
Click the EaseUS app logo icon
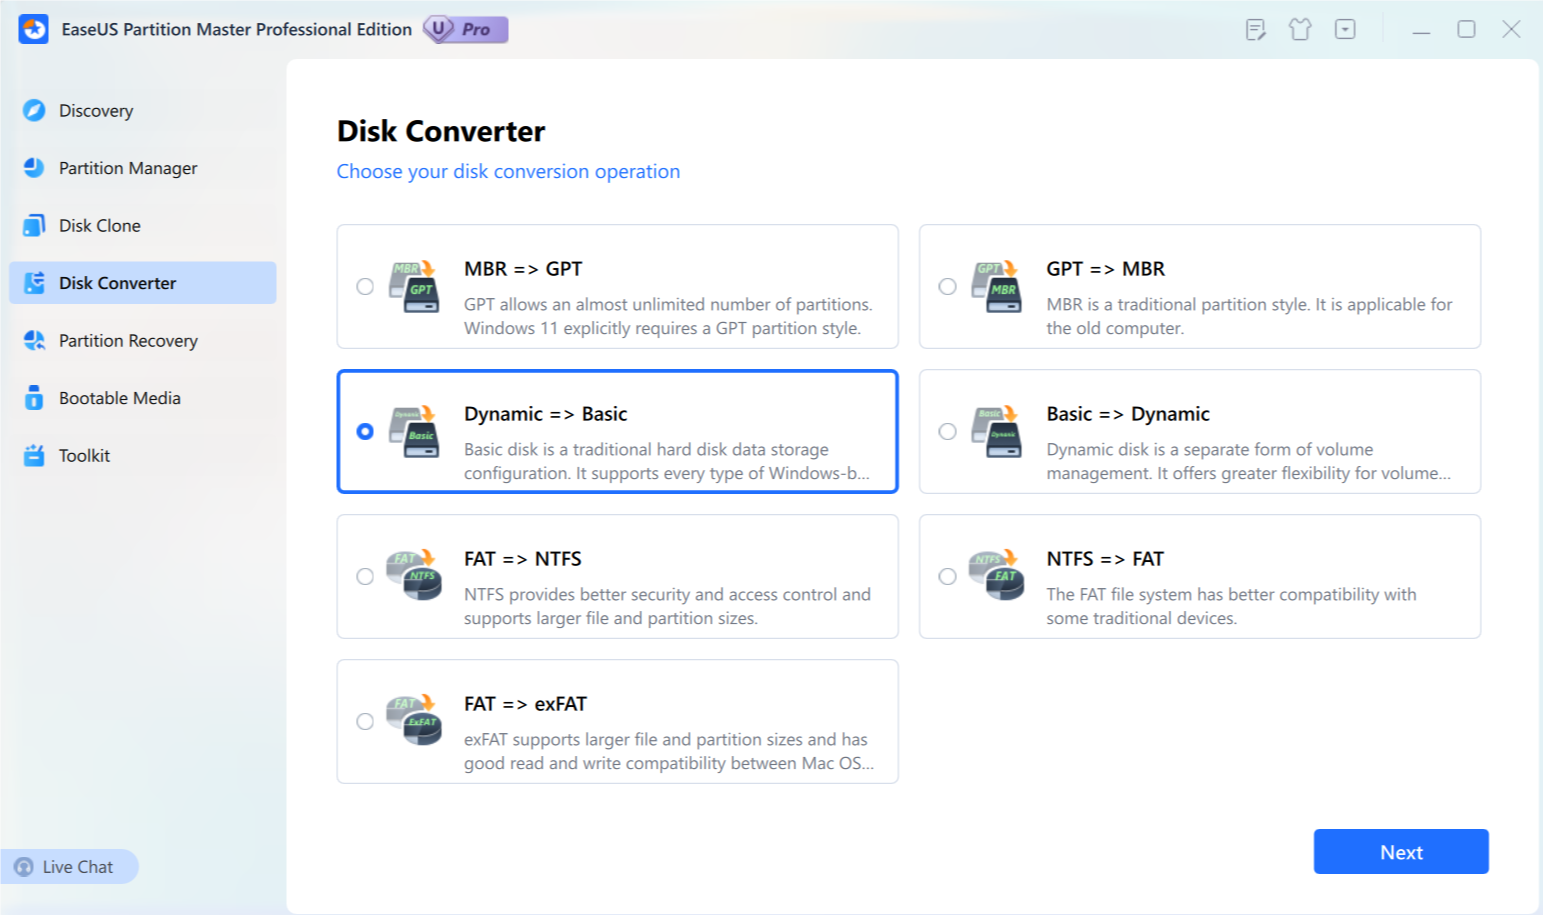(33, 29)
